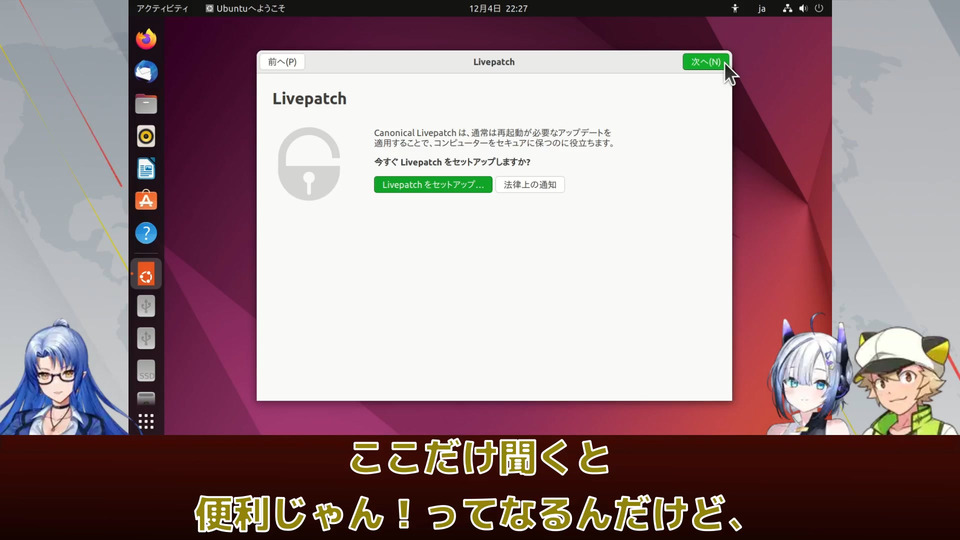
Task: Click the Livepatch window title bar
Action: coord(493,62)
